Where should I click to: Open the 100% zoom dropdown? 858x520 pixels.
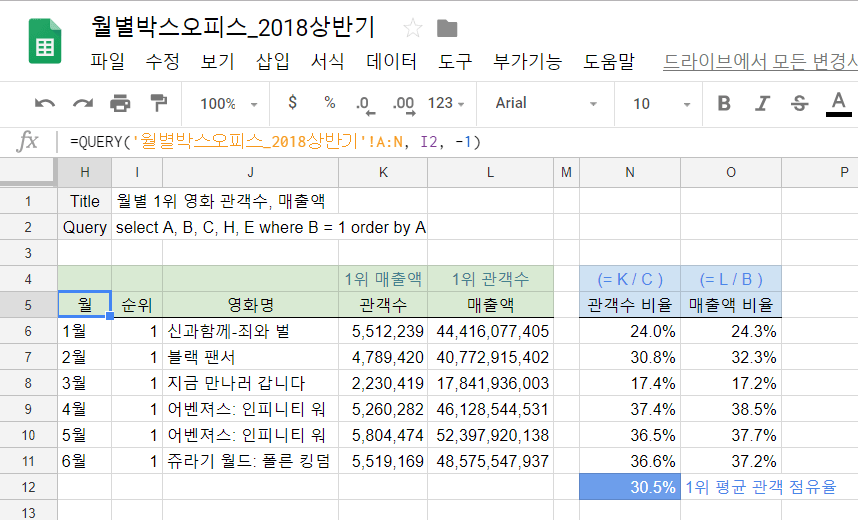pos(228,103)
